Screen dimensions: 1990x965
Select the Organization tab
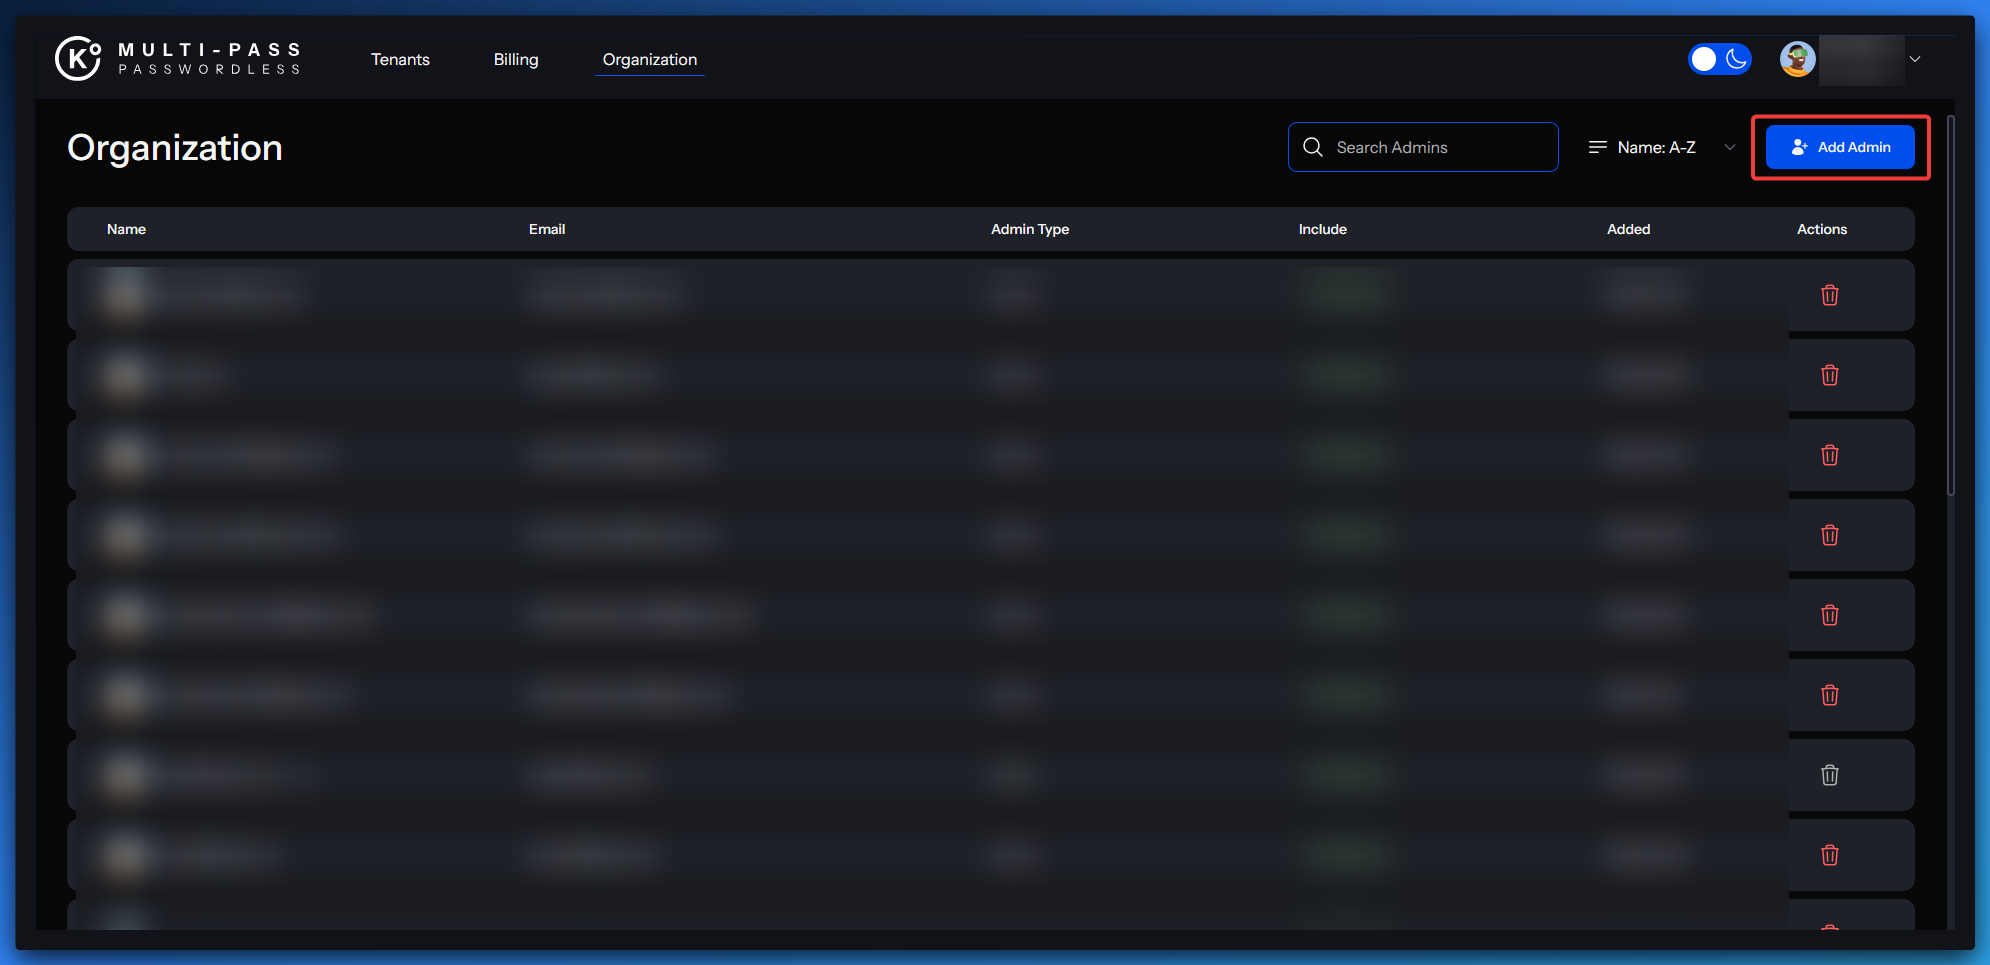tap(649, 59)
